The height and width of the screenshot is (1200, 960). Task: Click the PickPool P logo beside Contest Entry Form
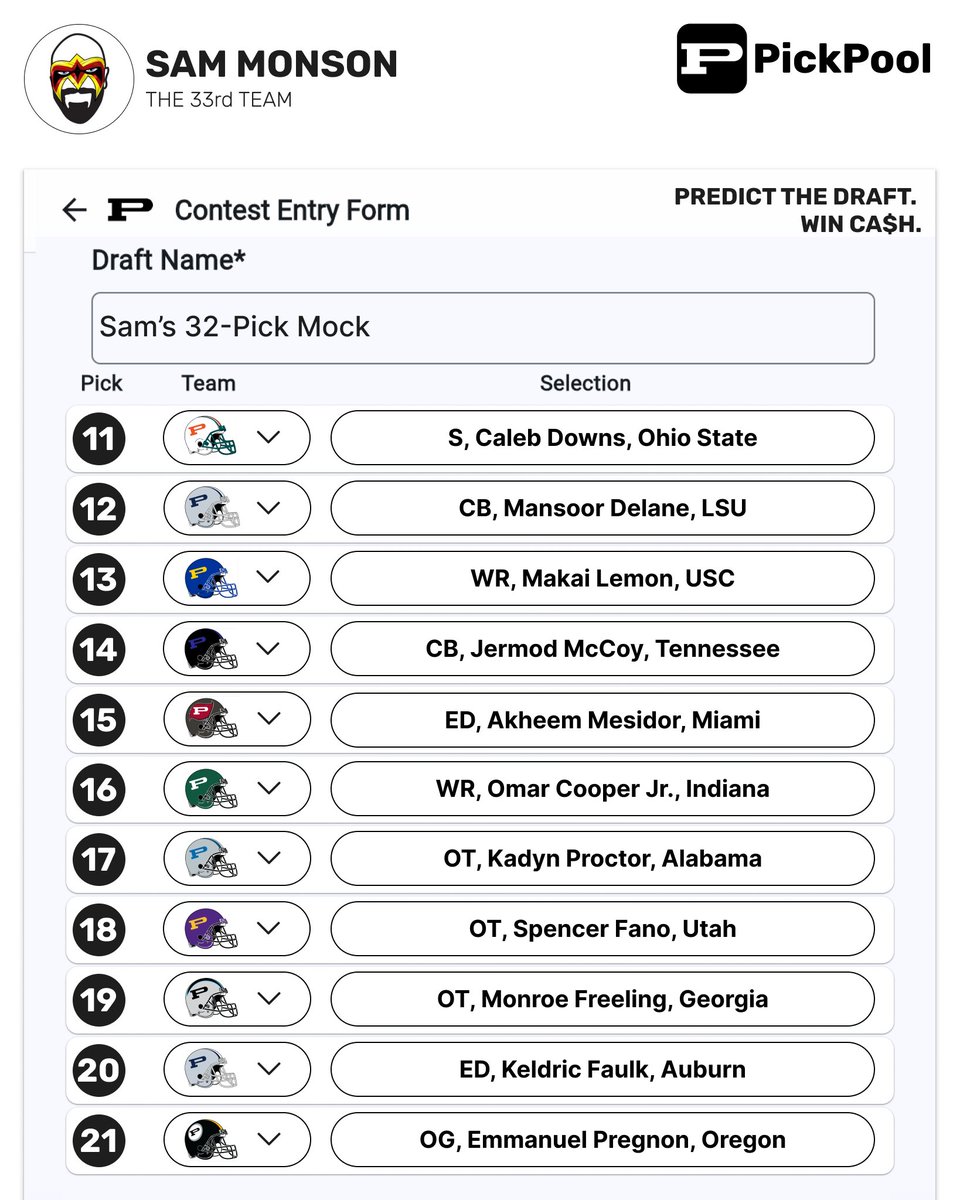[x=130, y=210]
